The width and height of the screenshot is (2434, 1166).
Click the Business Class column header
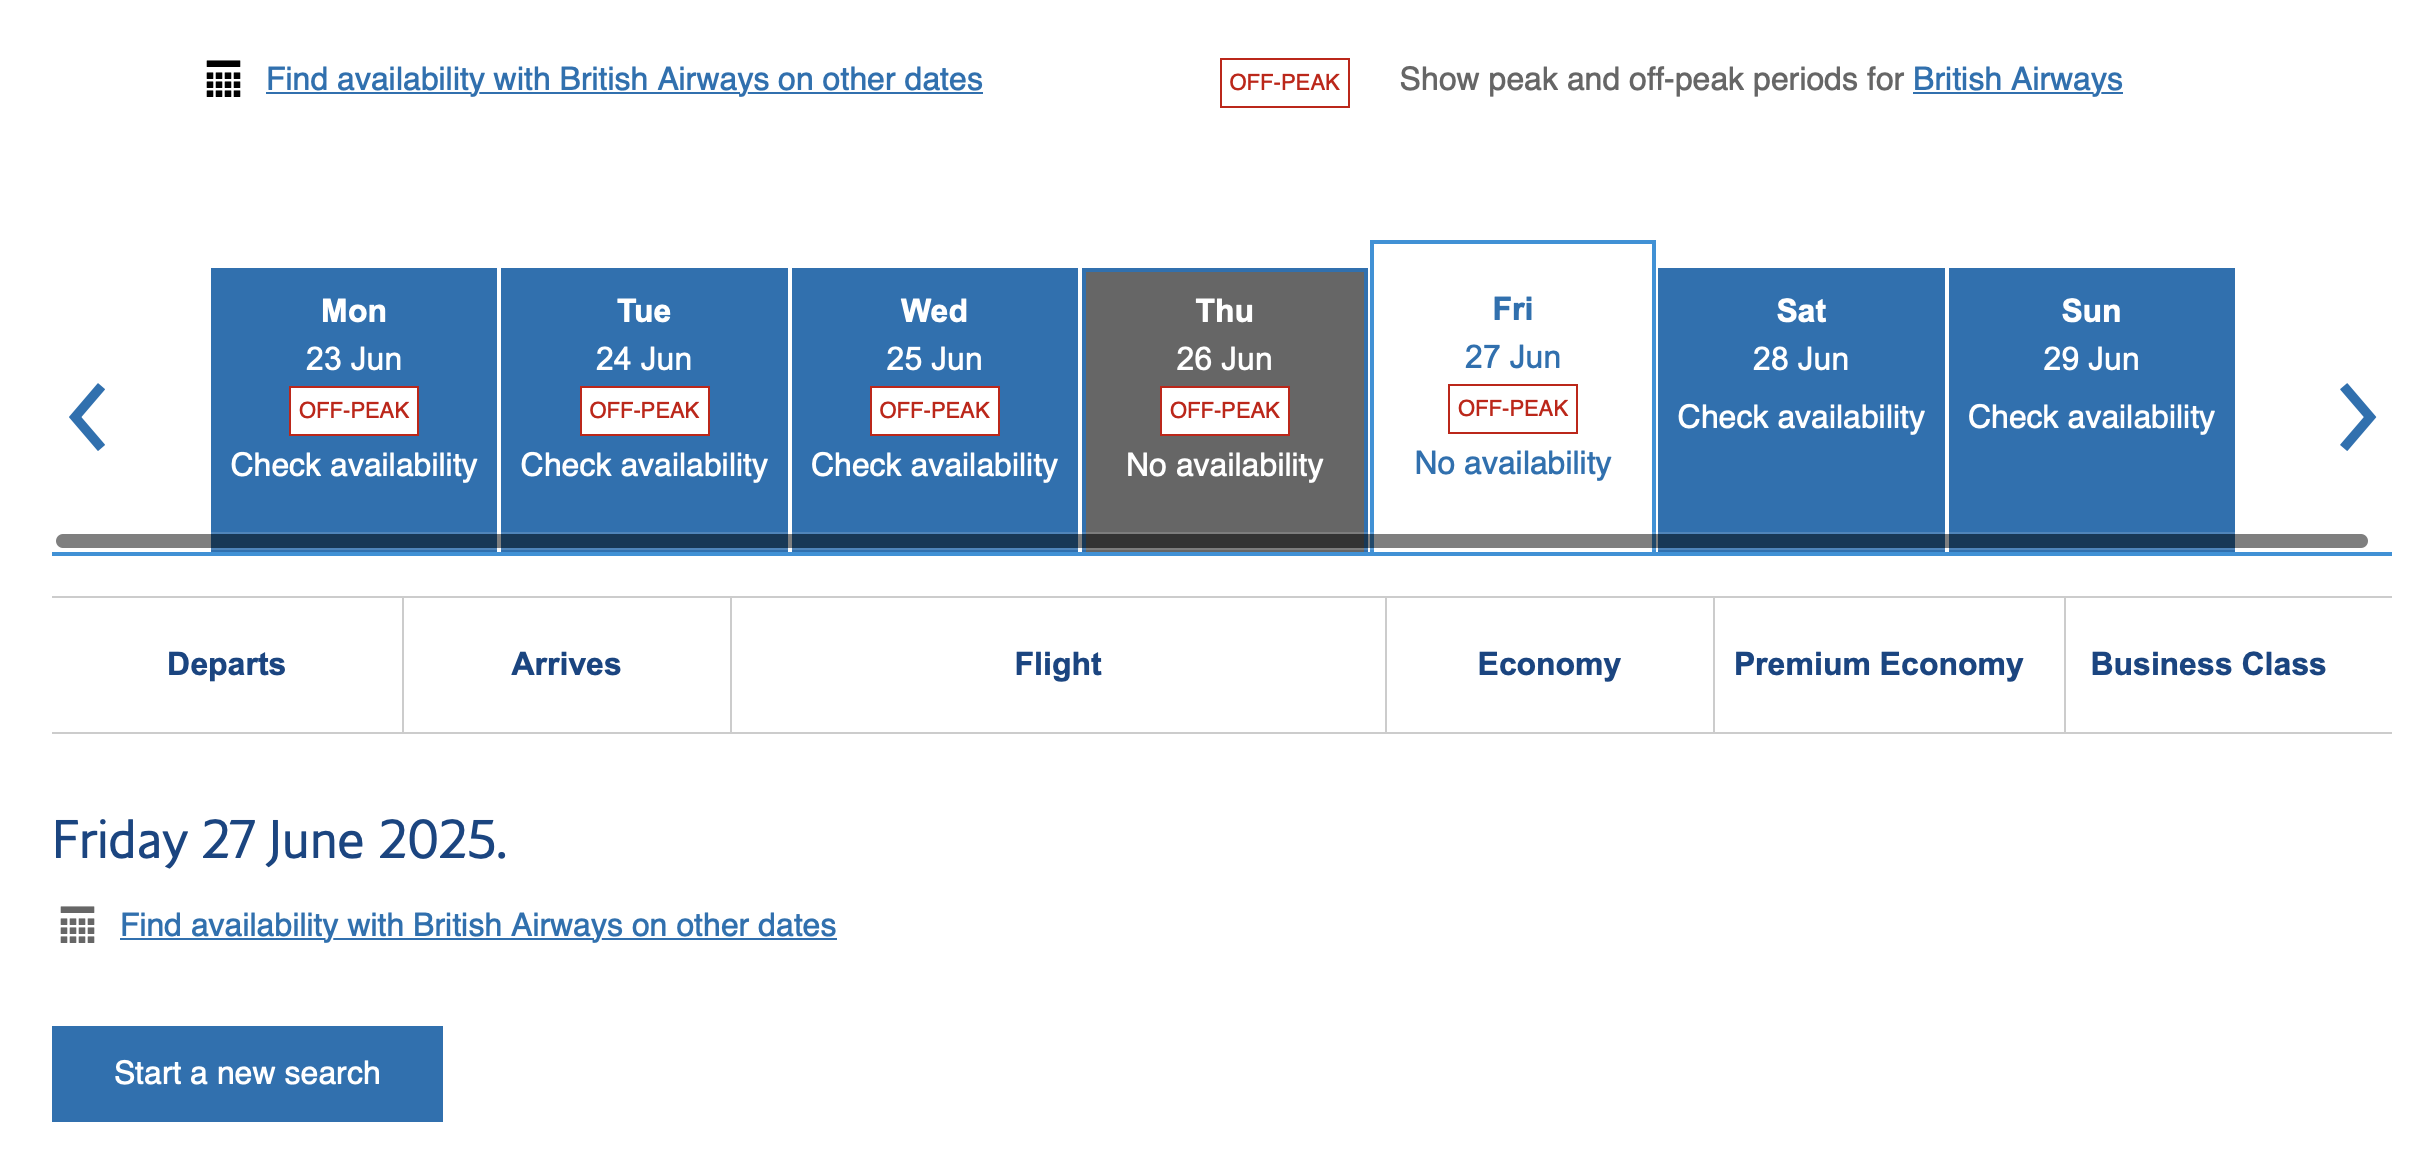[2208, 665]
